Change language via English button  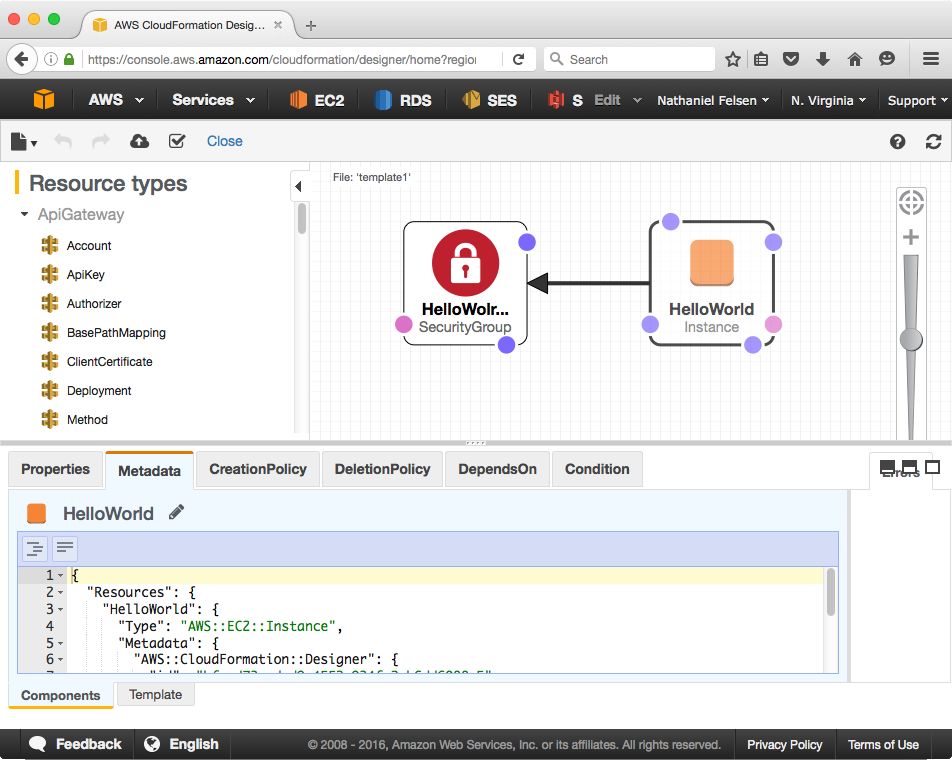tap(182, 744)
